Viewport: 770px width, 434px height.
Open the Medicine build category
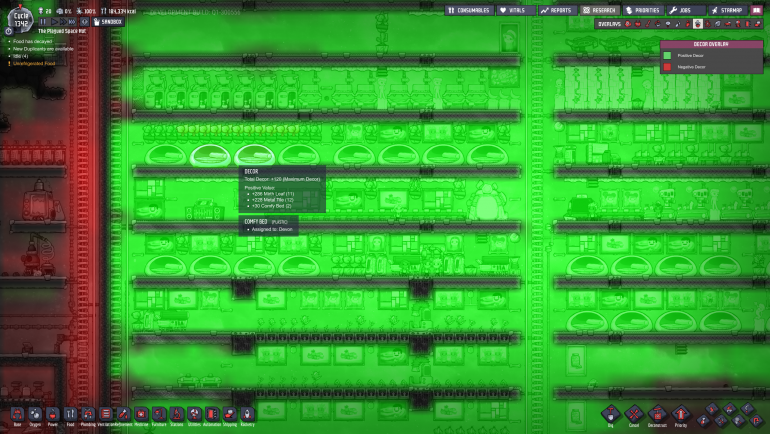(141, 414)
